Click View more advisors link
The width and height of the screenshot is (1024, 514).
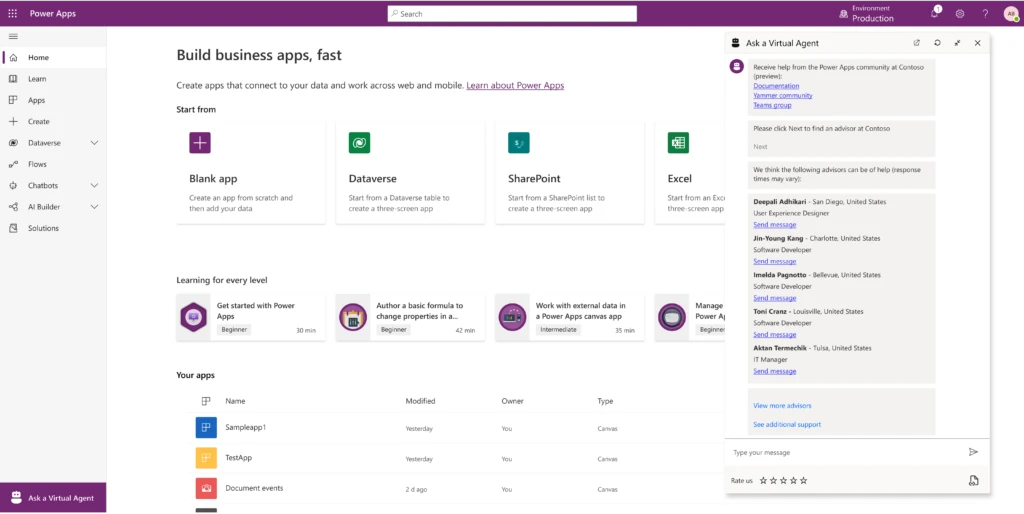(x=782, y=406)
